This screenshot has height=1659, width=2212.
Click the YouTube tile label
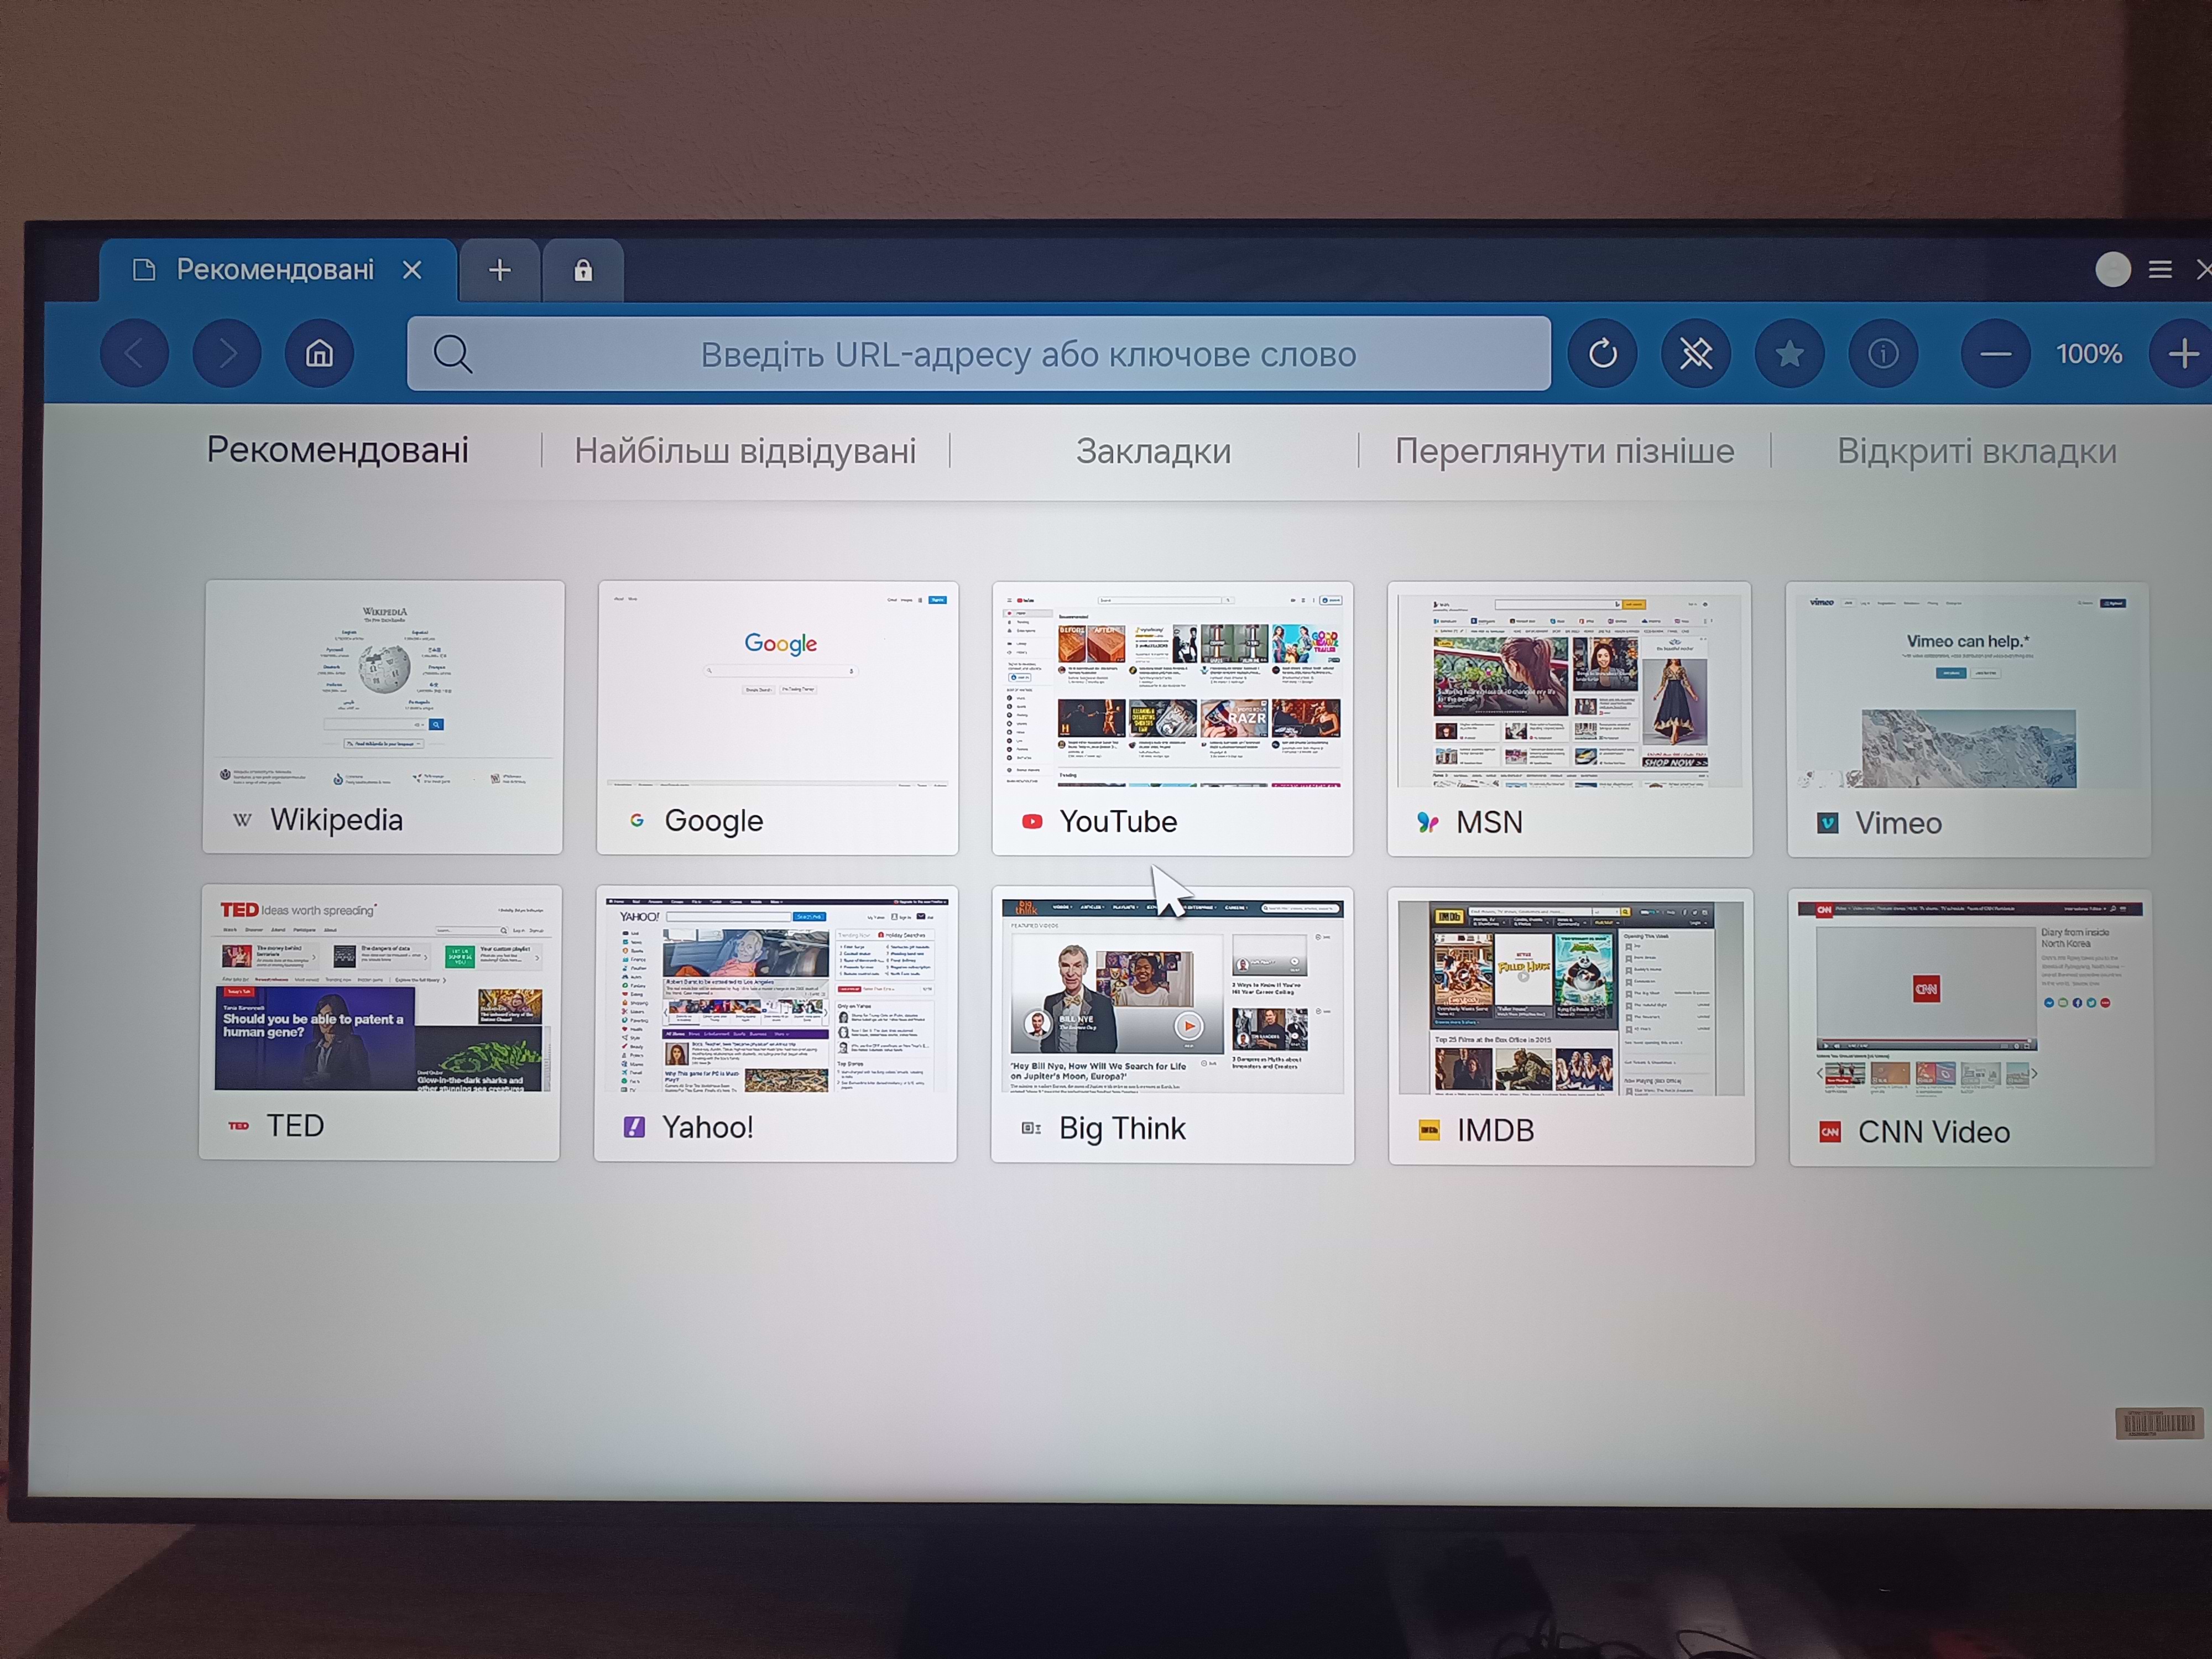pos(1118,822)
